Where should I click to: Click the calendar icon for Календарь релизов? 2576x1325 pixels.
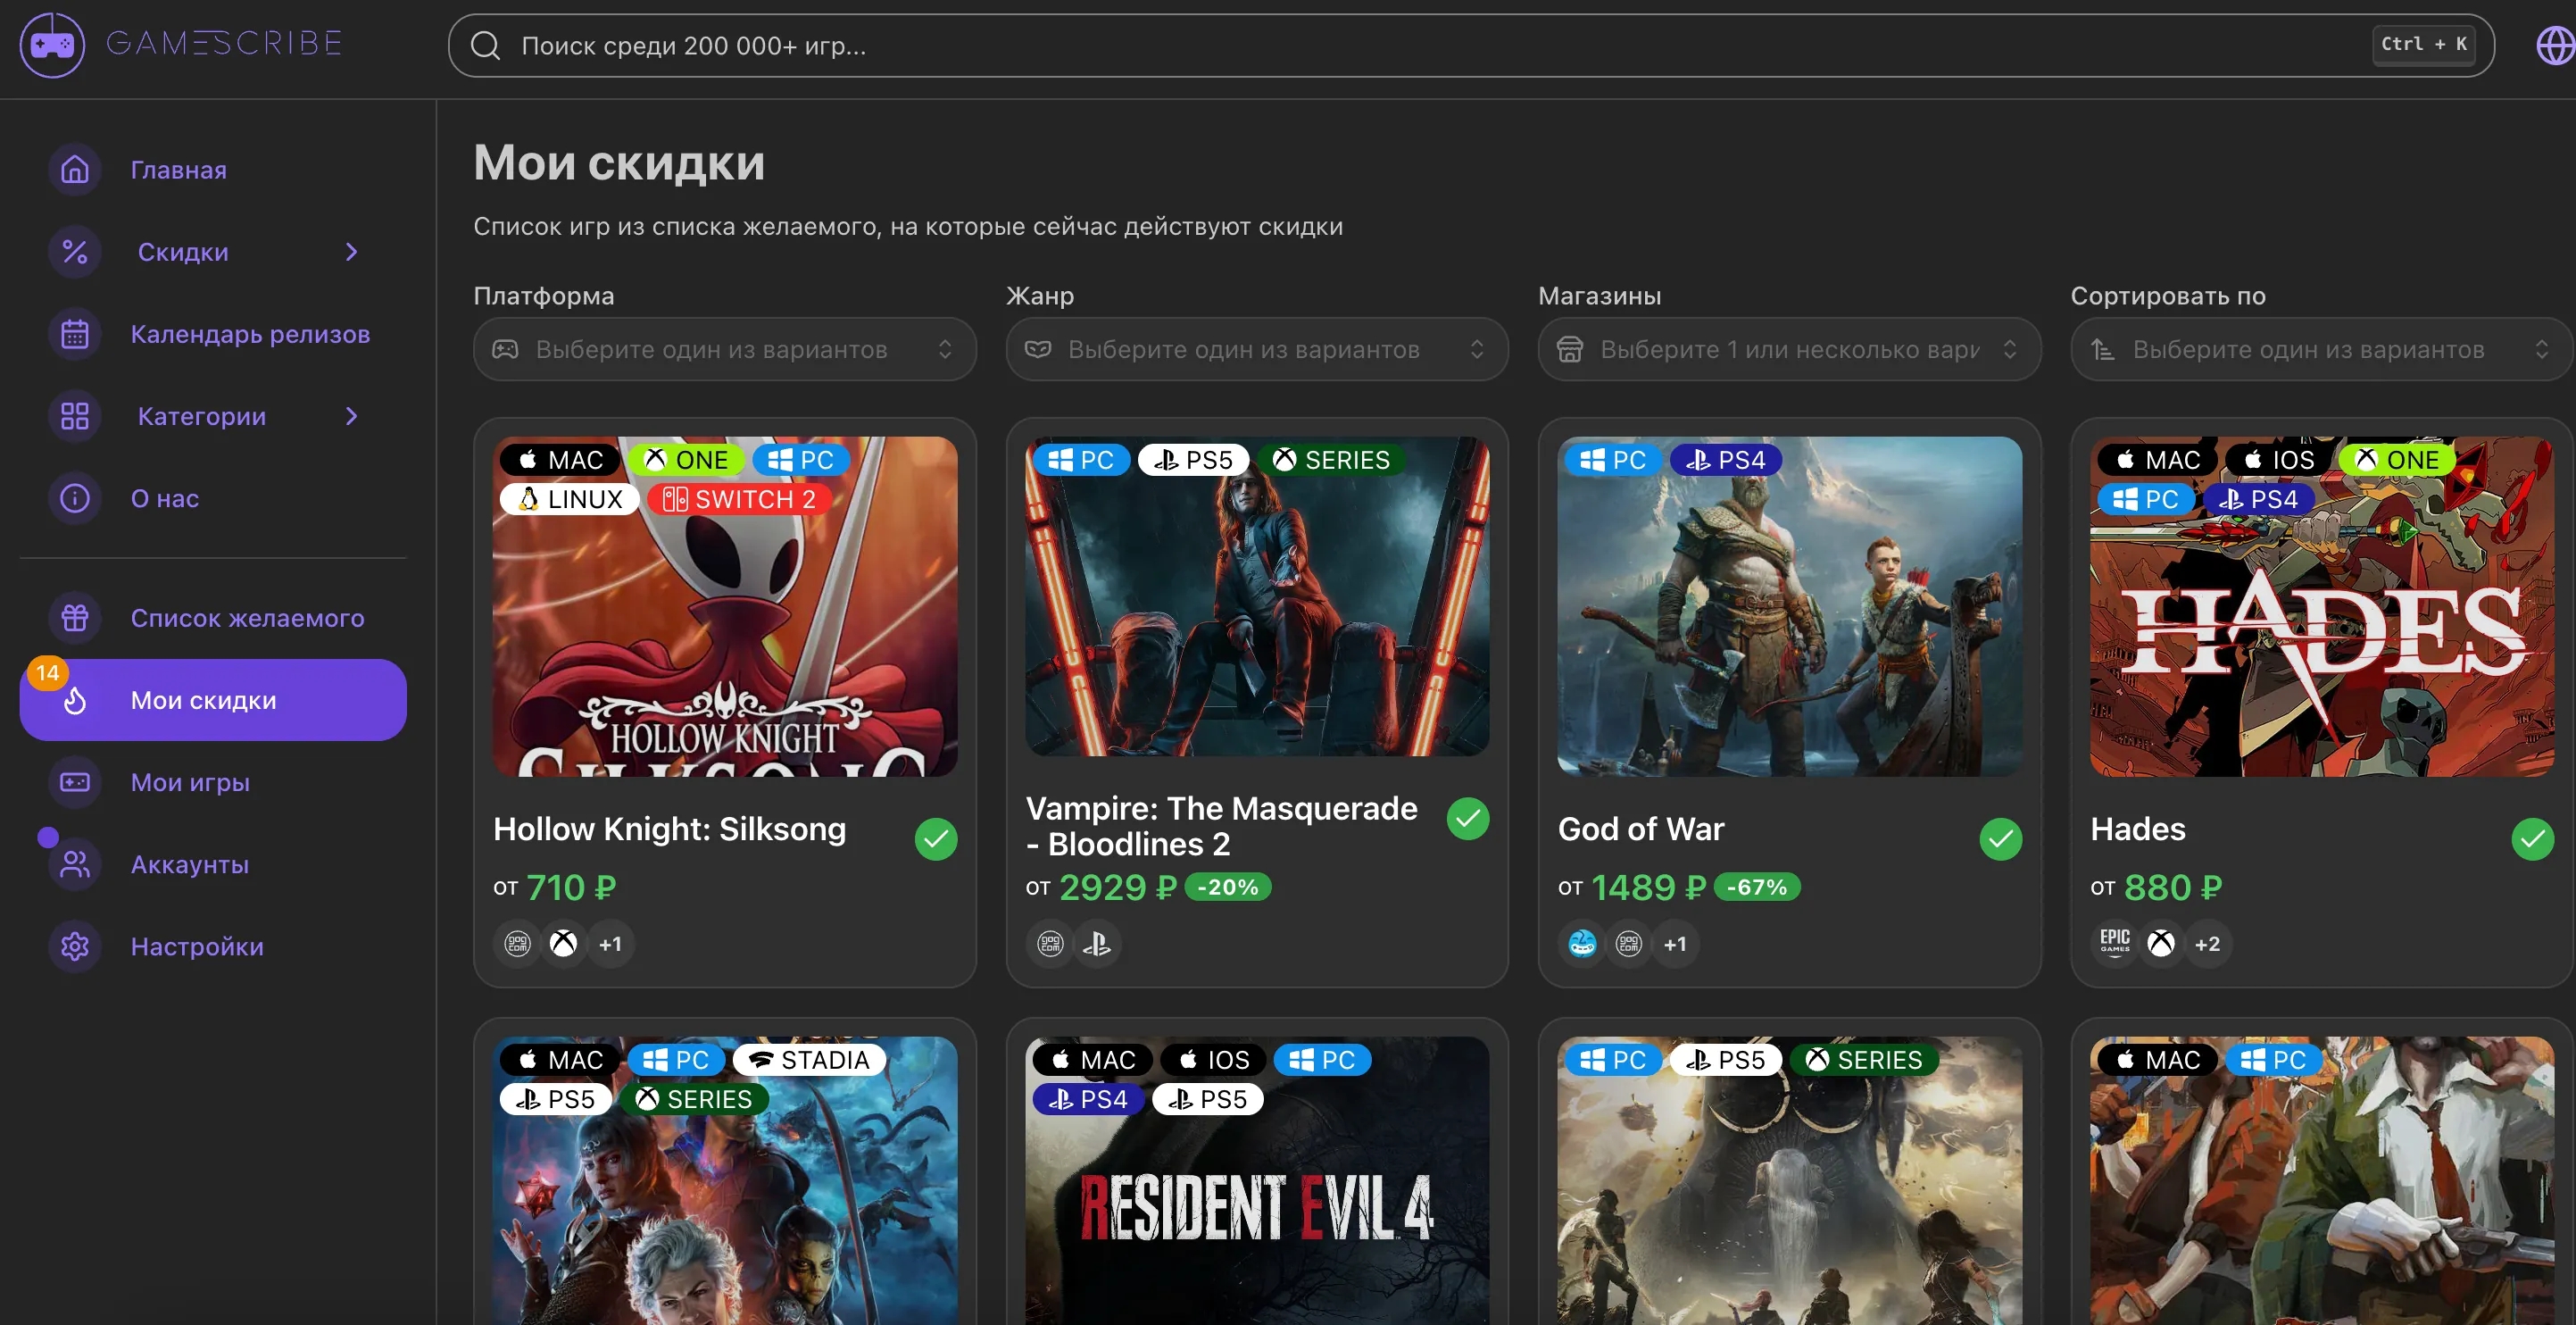tap(74, 333)
